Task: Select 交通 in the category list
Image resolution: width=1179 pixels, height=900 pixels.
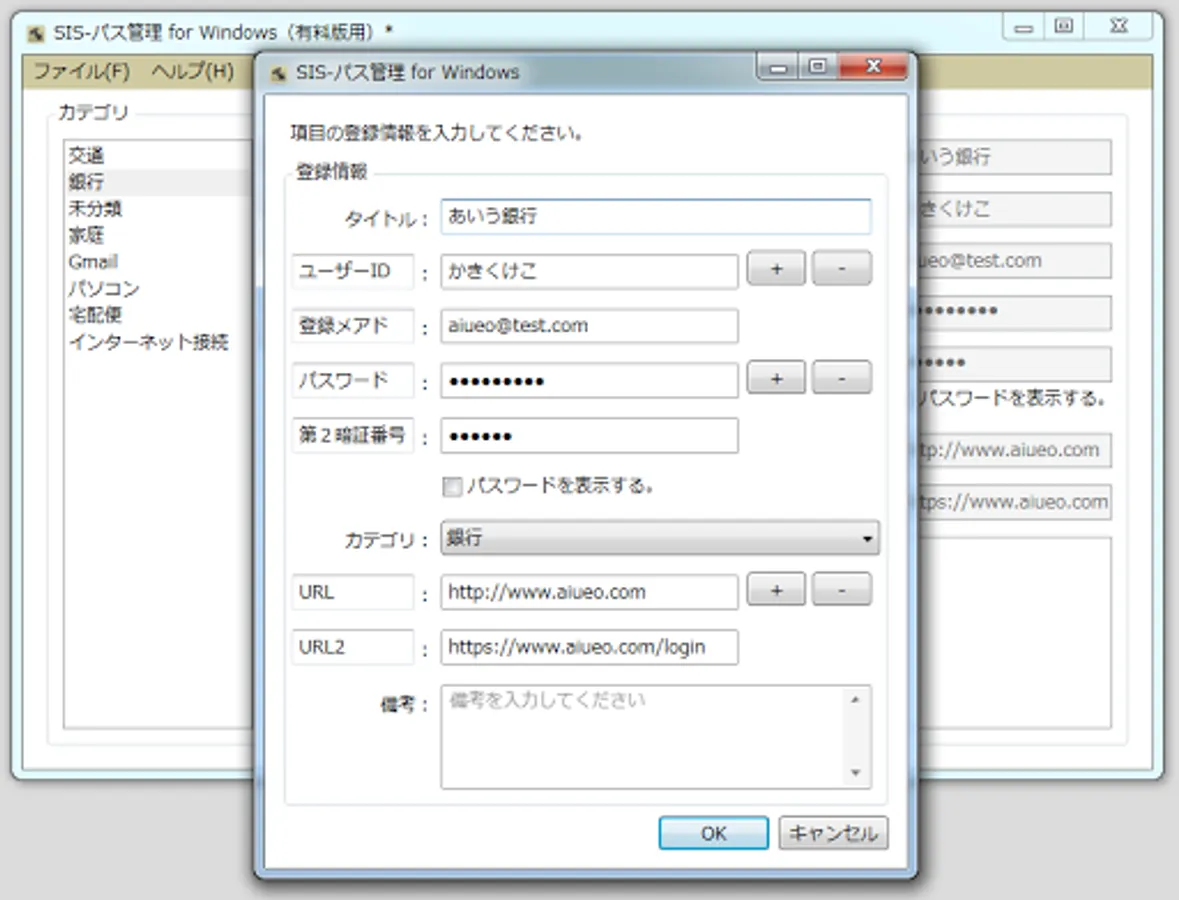Action: 158,156
